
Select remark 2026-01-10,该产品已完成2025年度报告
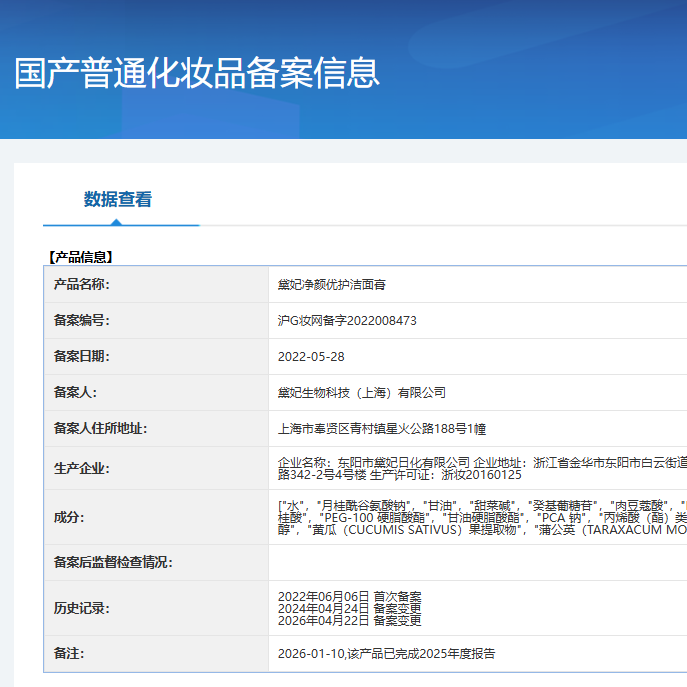(386, 654)
